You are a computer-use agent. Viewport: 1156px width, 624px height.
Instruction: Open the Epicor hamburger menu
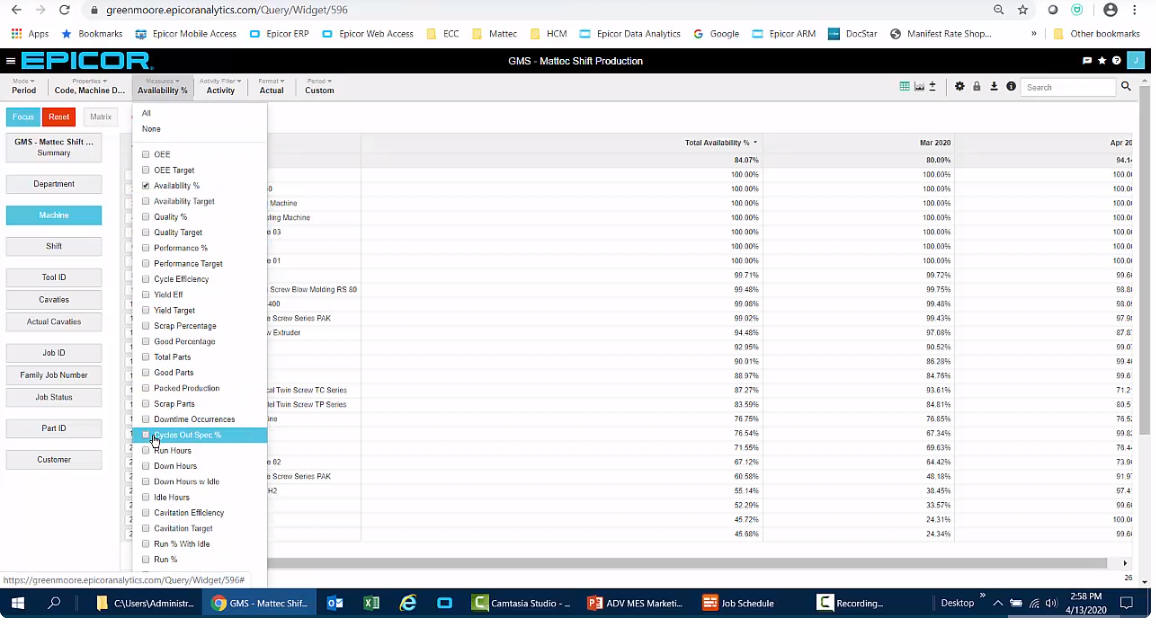pyautogui.click(x=10, y=61)
